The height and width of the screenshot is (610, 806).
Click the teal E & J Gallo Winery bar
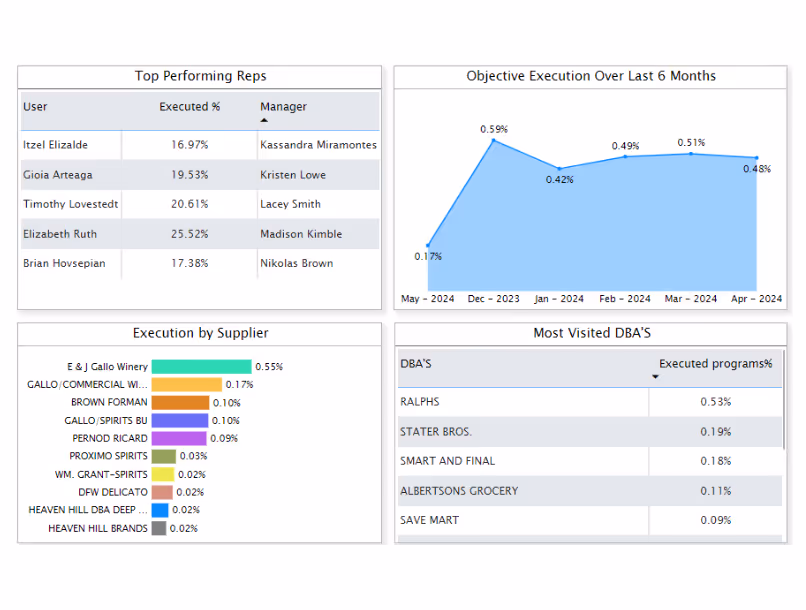[x=201, y=366]
